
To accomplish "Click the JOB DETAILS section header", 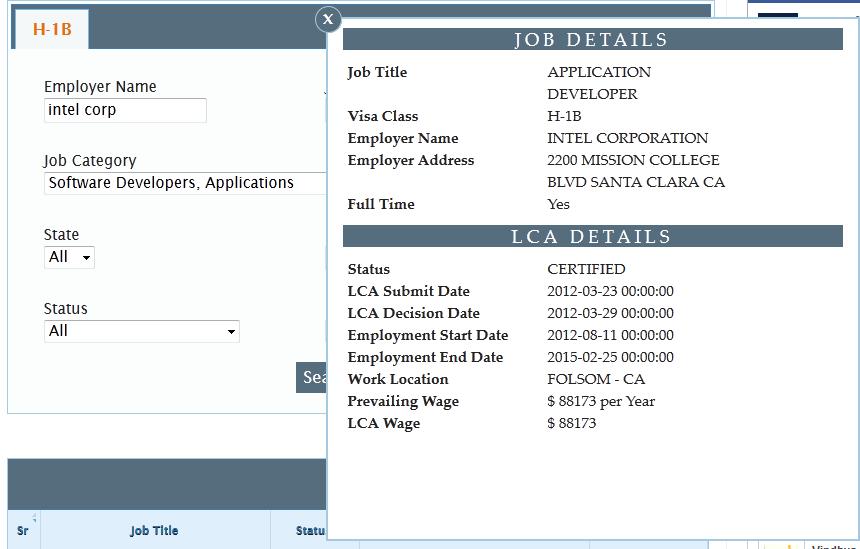I will (x=592, y=40).
